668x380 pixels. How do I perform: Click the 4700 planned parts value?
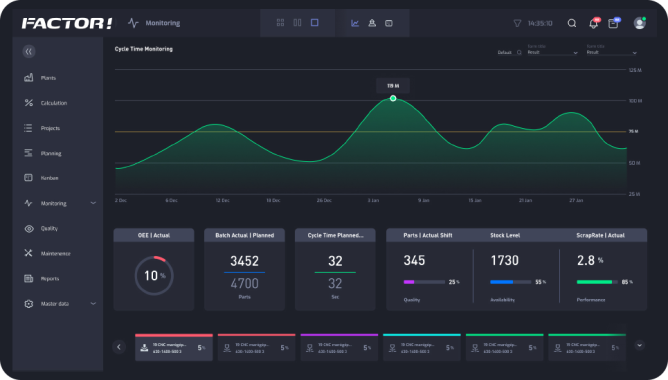pyautogui.click(x=245, y=283)
